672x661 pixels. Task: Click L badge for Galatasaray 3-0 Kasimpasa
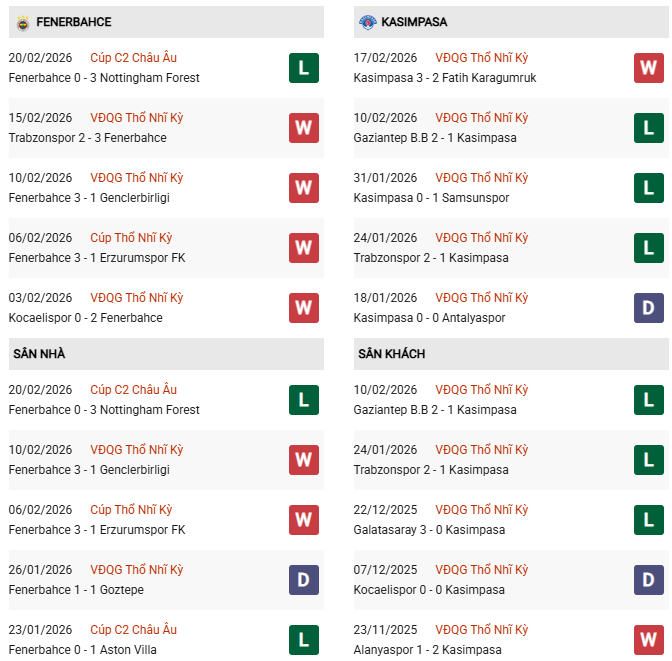pyautogui.click(x=649, y=520)
